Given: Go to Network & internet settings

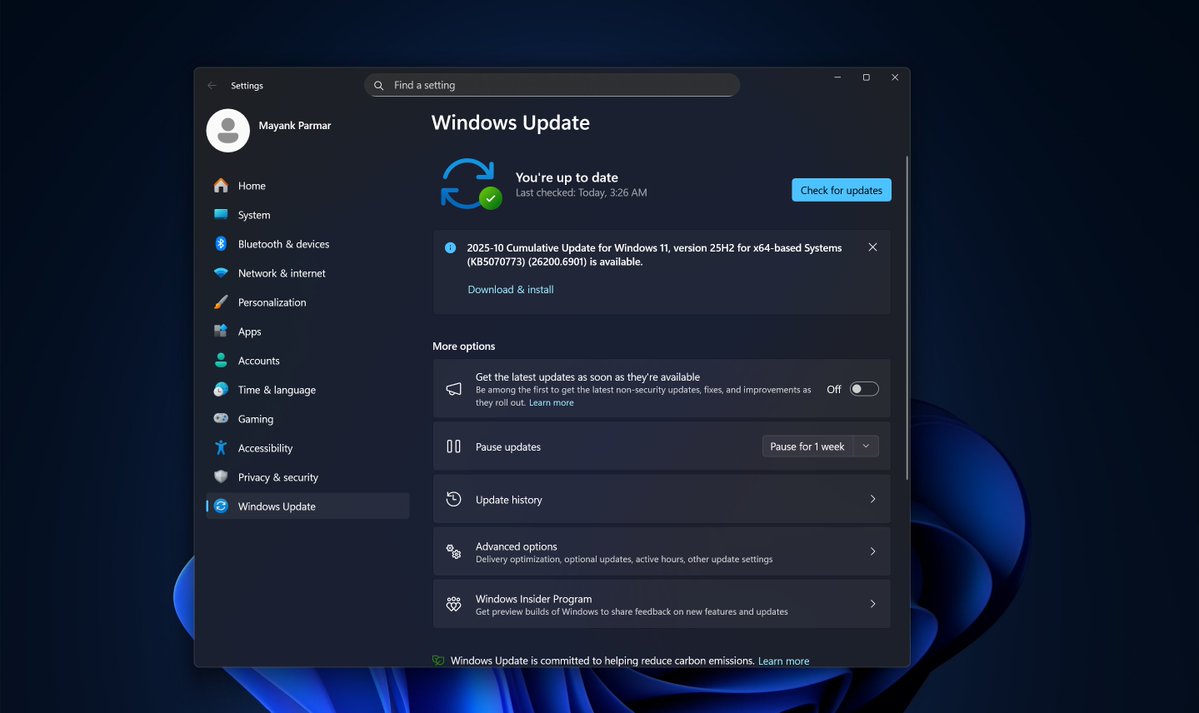Looking at the screenshot, I should [x=307, y=273].
